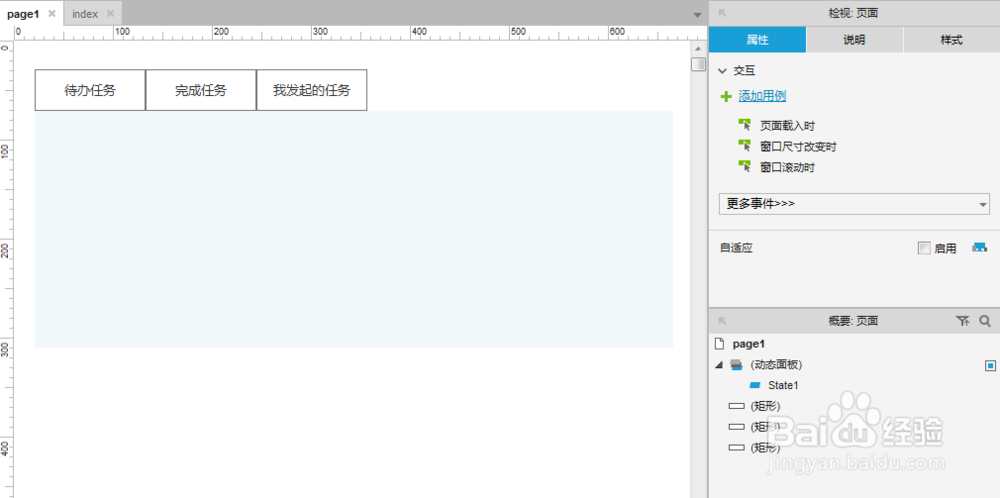Open the page tabs list dropdown arrow
Image resolution: width=1000 pixels, height=498 pixels.
[x=697, y=15]
